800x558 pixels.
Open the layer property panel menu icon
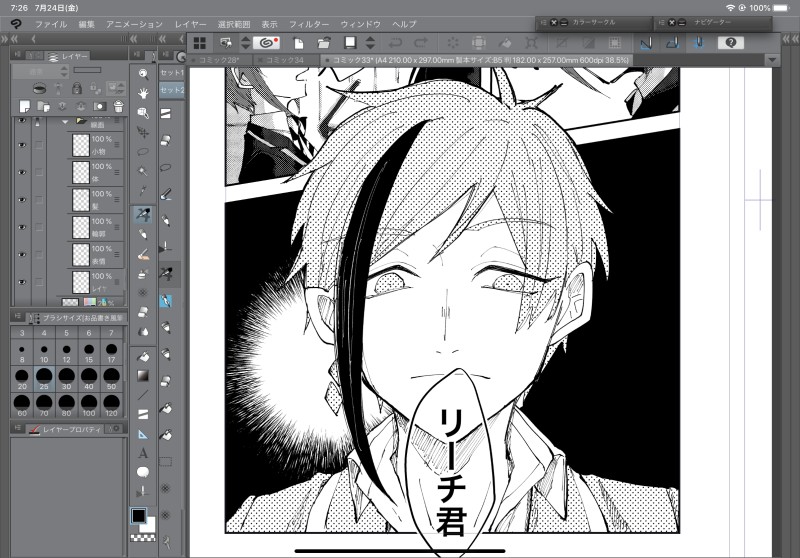point(17,428)
